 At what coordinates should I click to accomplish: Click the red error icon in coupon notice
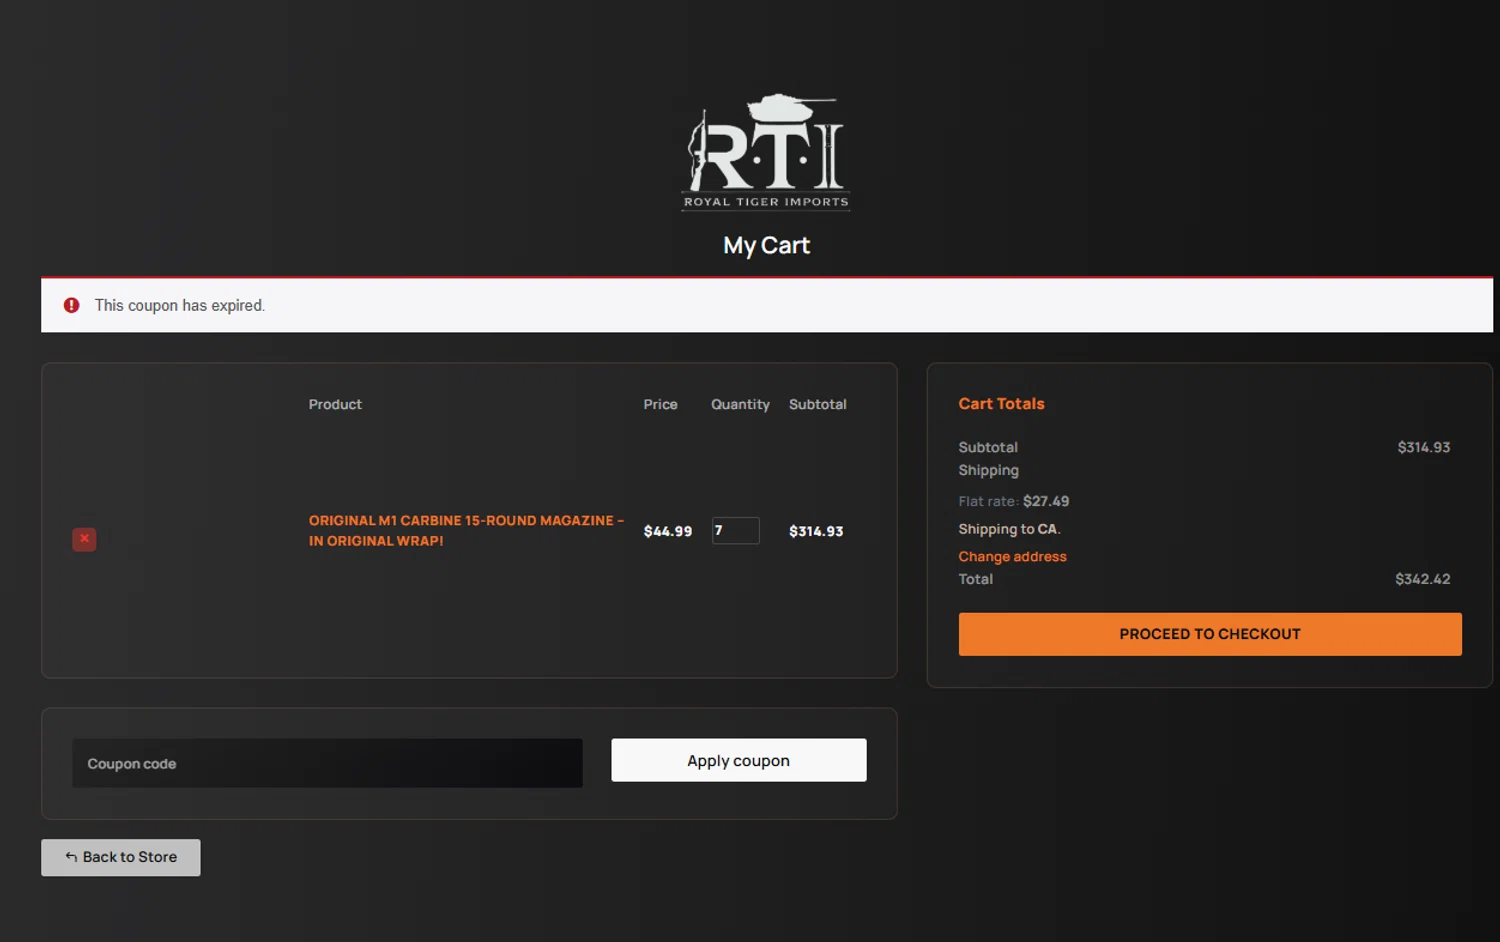click(71, 305)
